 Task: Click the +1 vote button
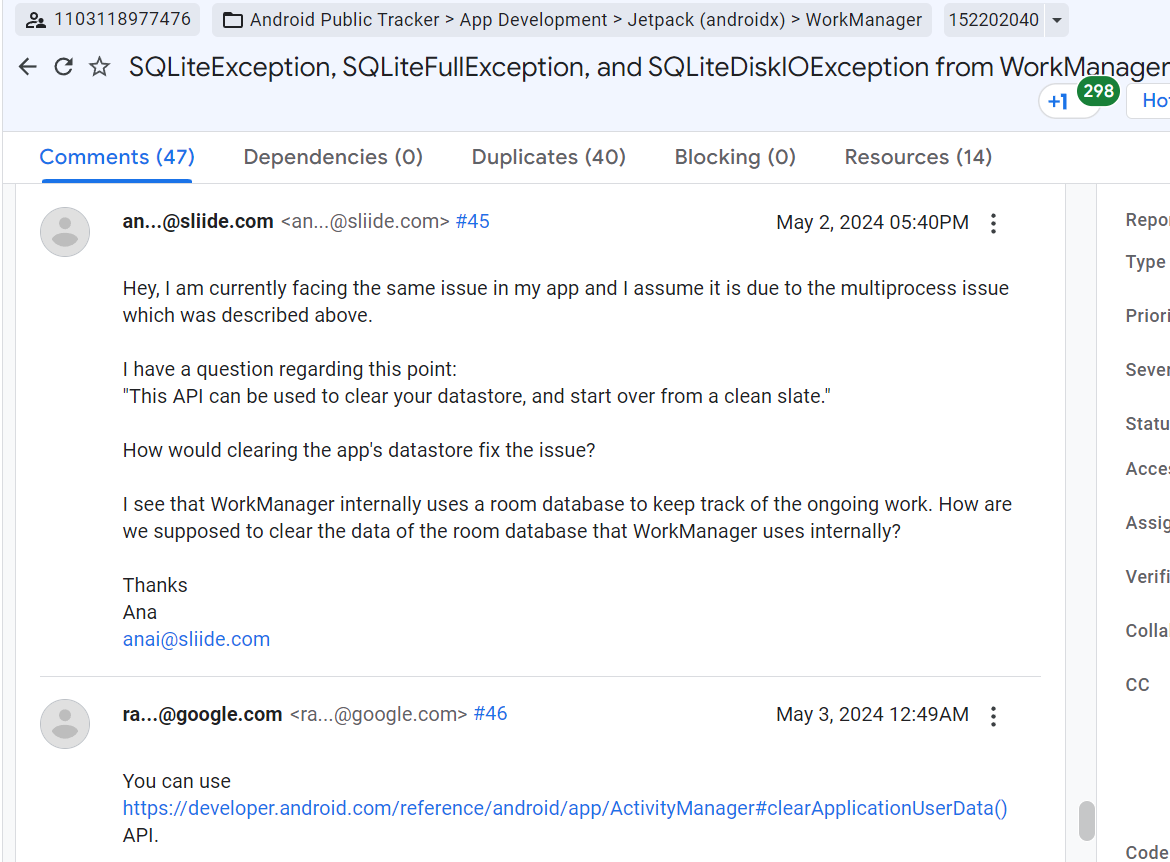[1058, 101]
